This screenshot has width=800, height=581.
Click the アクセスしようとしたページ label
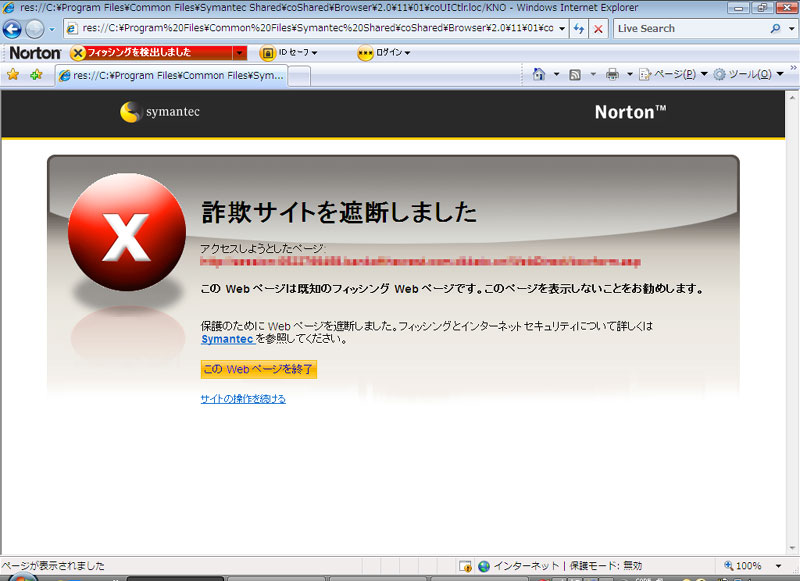point(263,249)
